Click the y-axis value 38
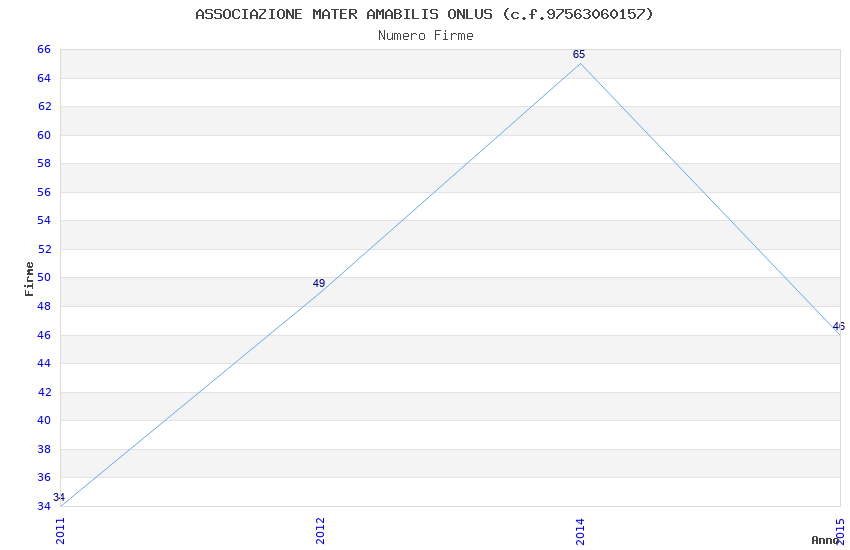The image size is (850, 550). (x=44, y=449)
